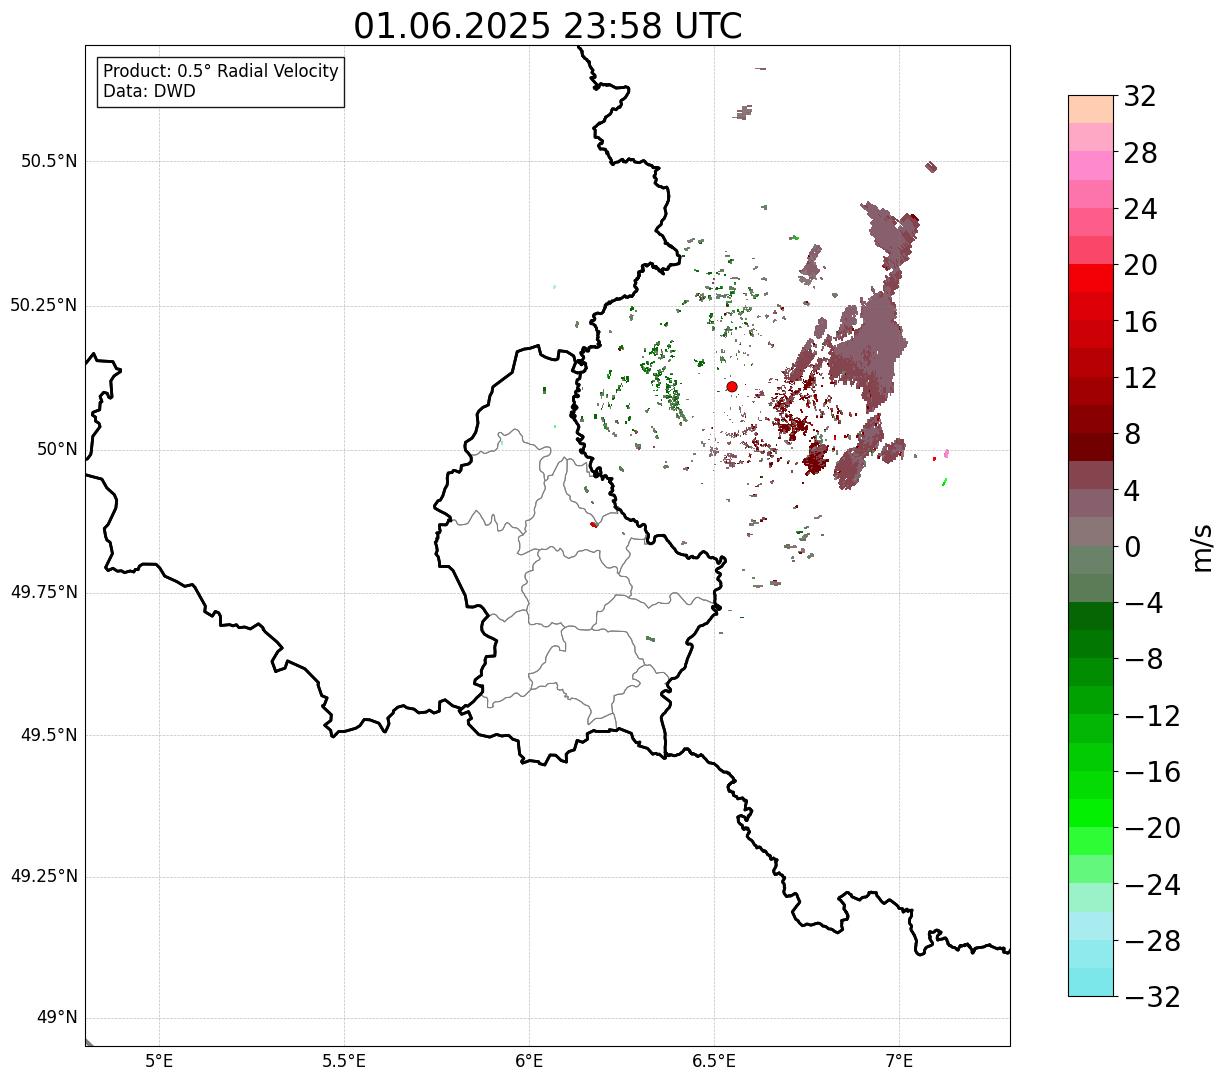Image resolution: width=1225 pixels, height=1081 pixels.
Task: Click the longitude label '6.5°E'
Action: point(714,1062)
